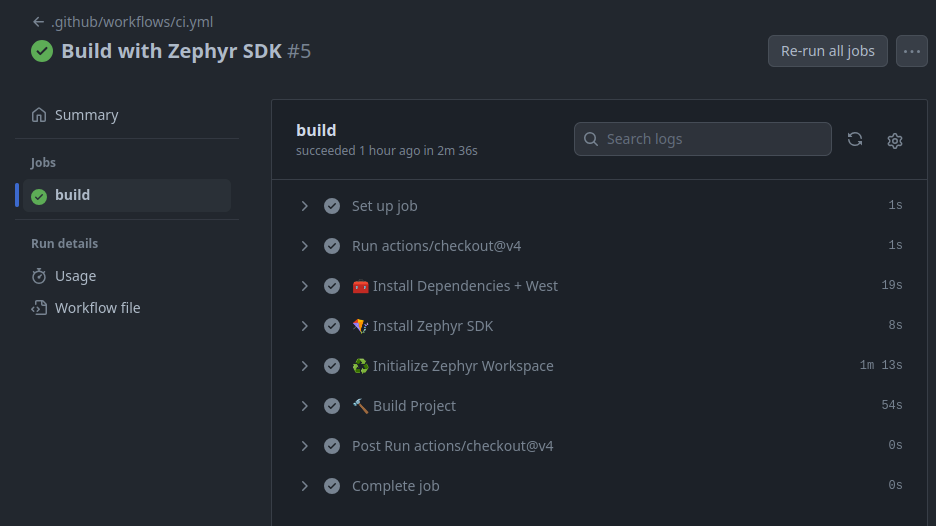Open the .github/workflows/ci.yml link
Screen dimensions: 936x526
pos(132,22)
